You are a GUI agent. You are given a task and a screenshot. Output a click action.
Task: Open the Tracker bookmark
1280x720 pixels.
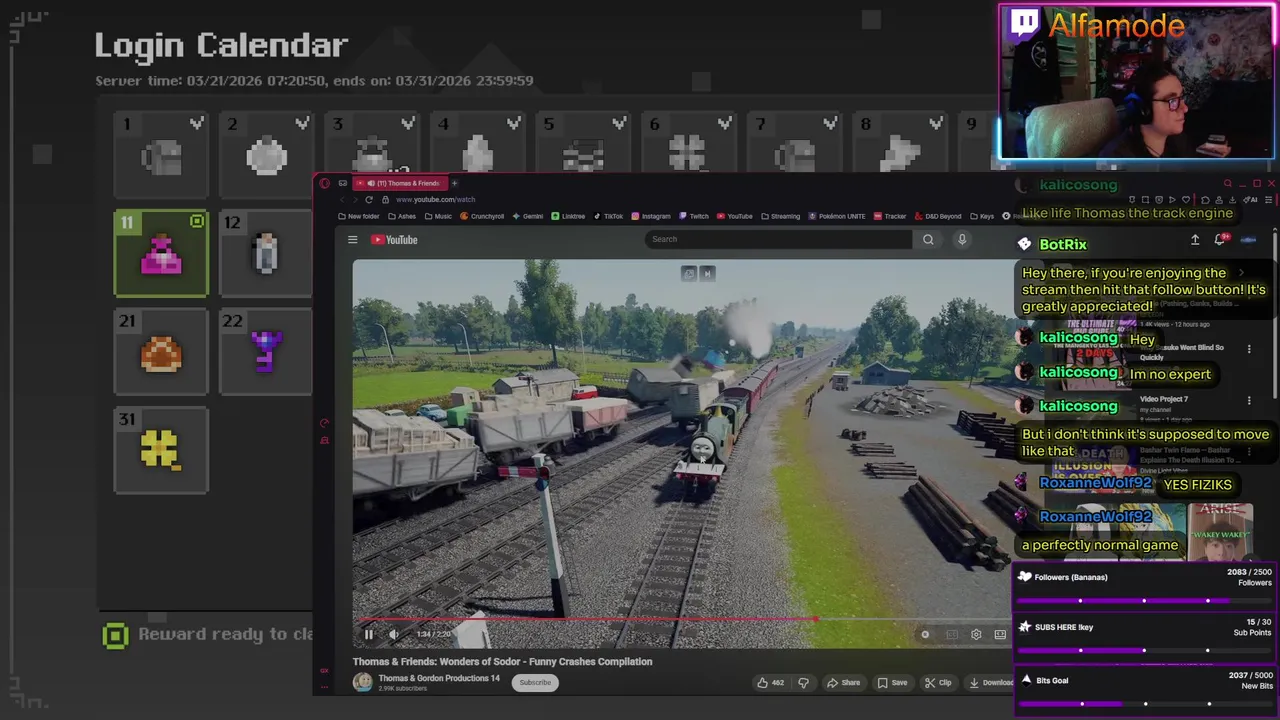point(890,216)
